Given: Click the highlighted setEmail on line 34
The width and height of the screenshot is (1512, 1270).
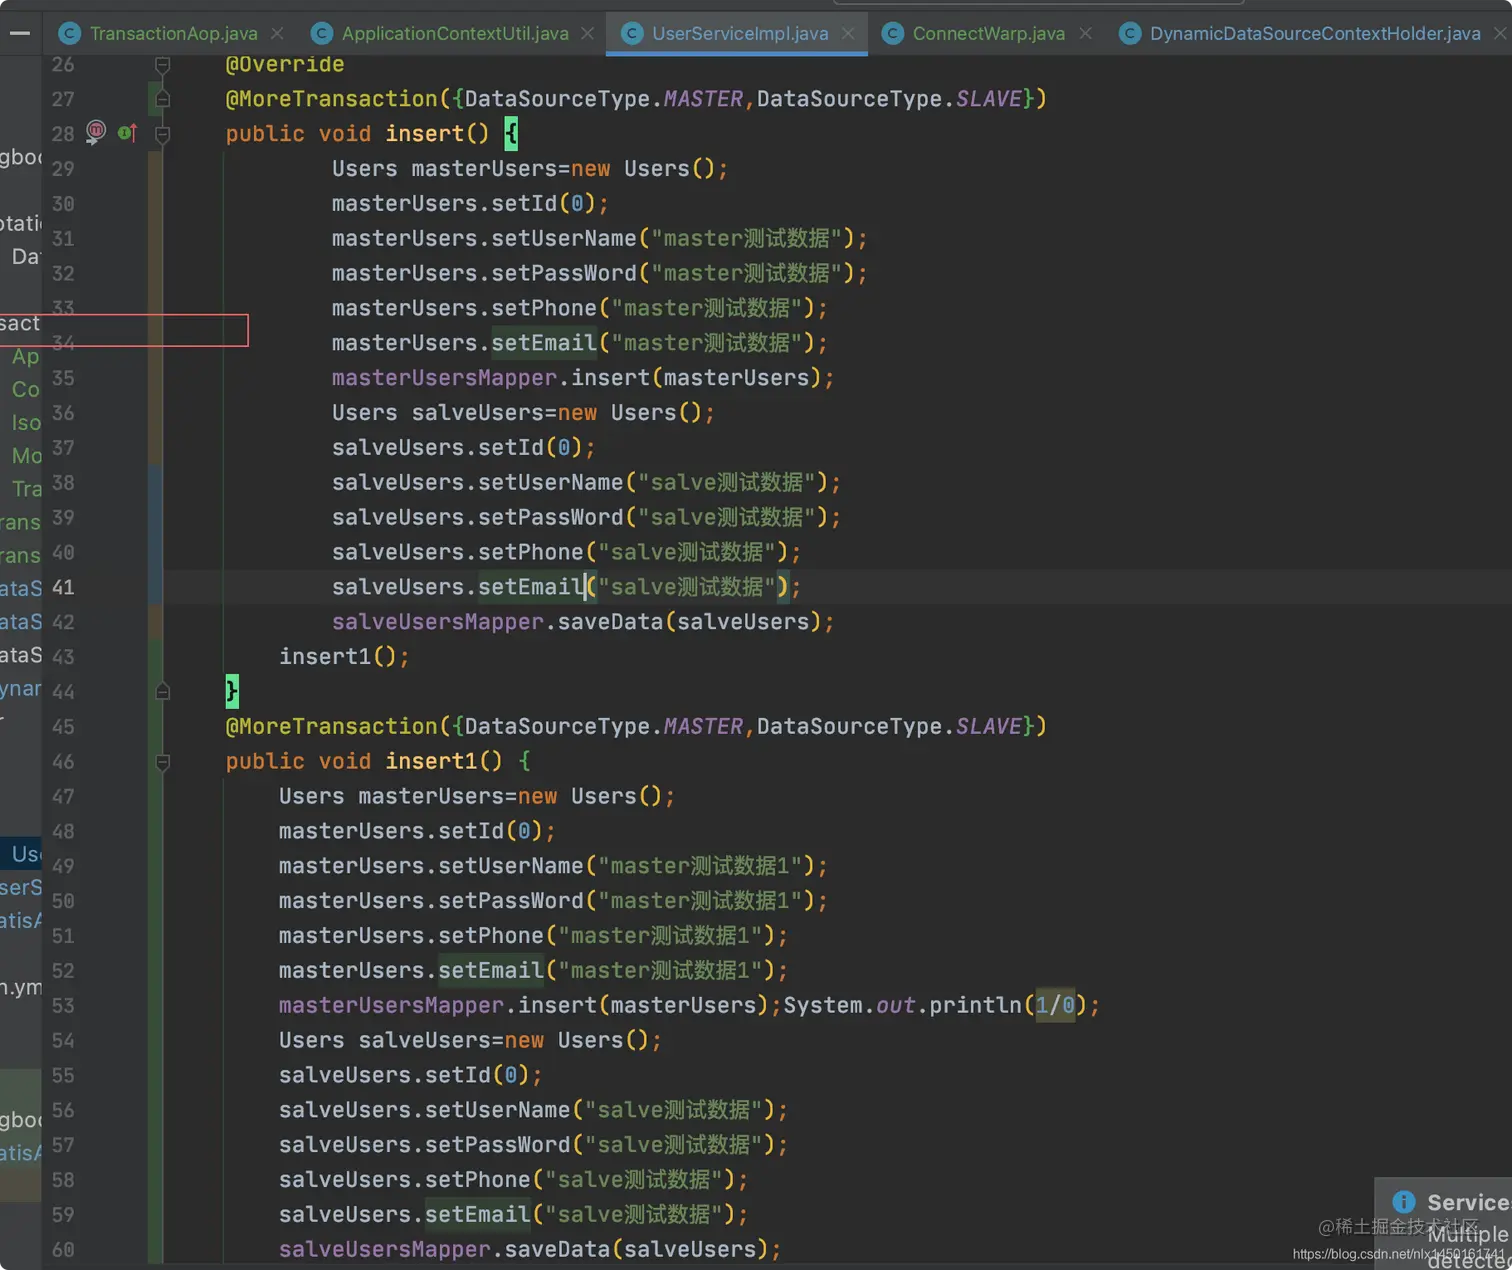Looking at the screenshot, I should coord(544,343).
